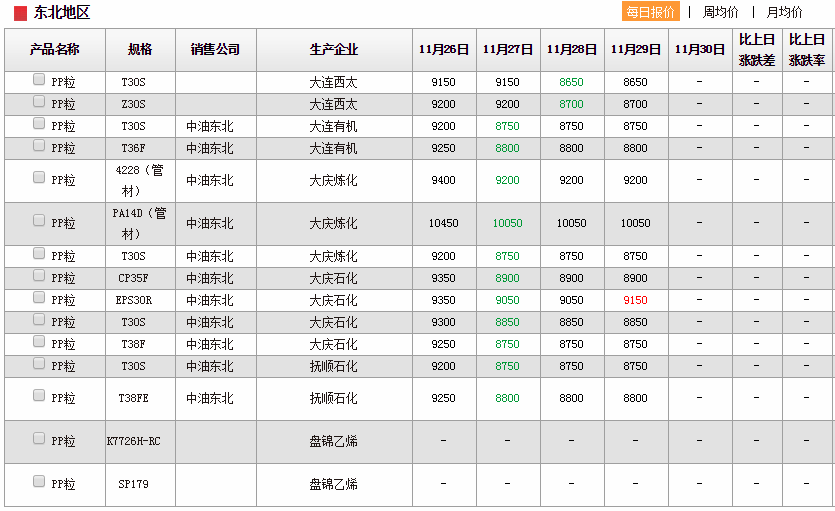
Task: Click the 产品名称 column header
Action: tap(55, 49)
